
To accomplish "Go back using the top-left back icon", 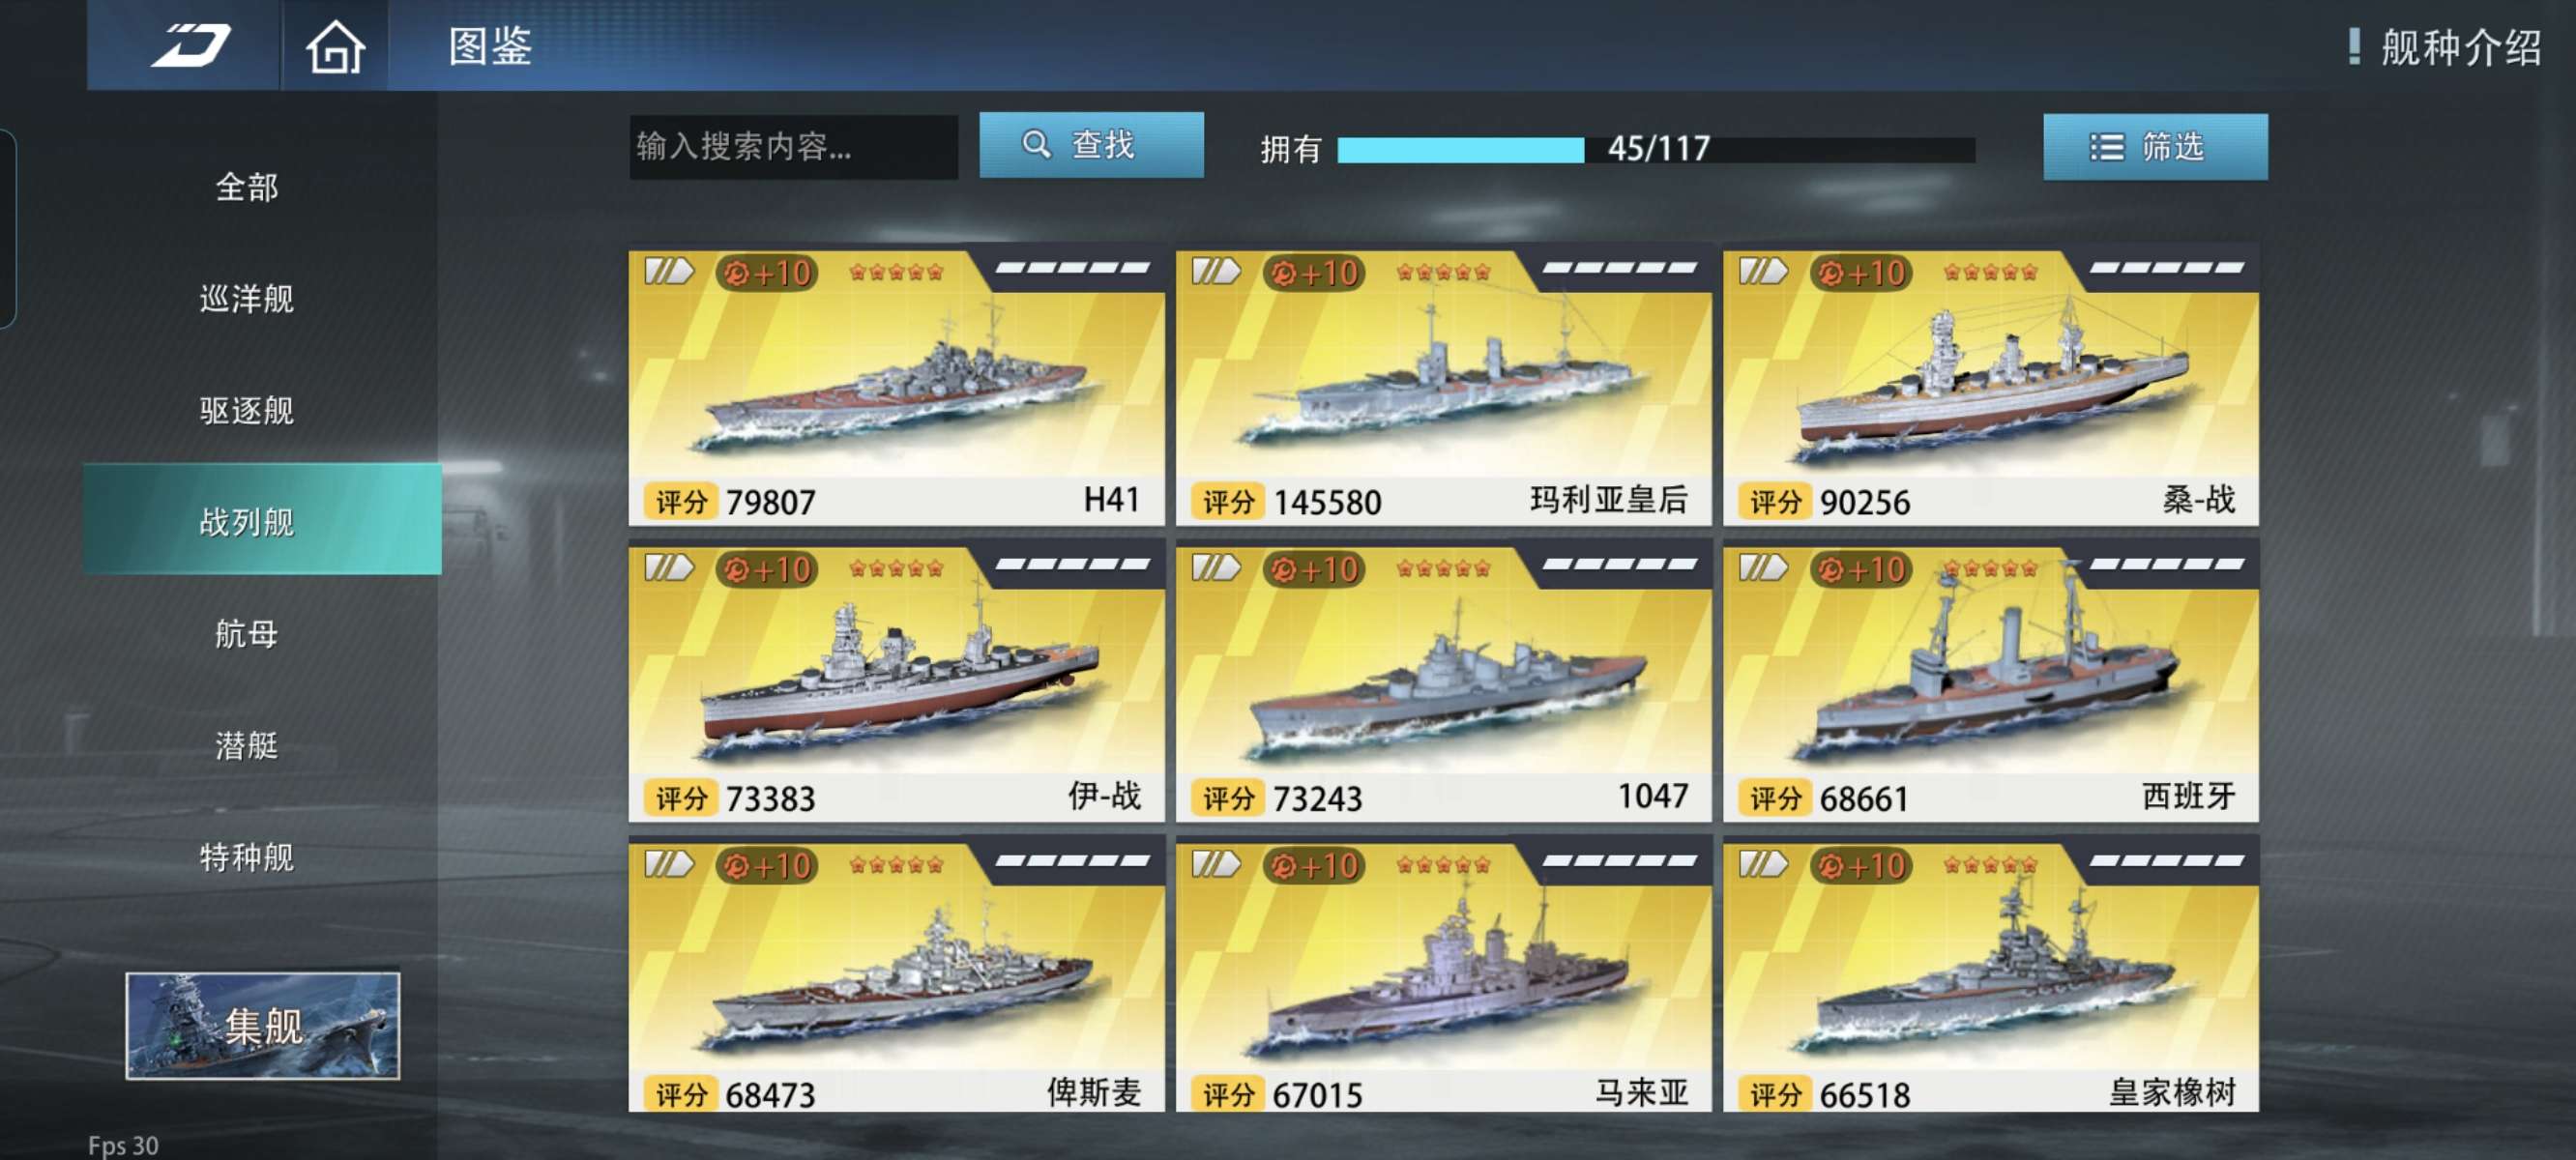I will coord(190,46).
